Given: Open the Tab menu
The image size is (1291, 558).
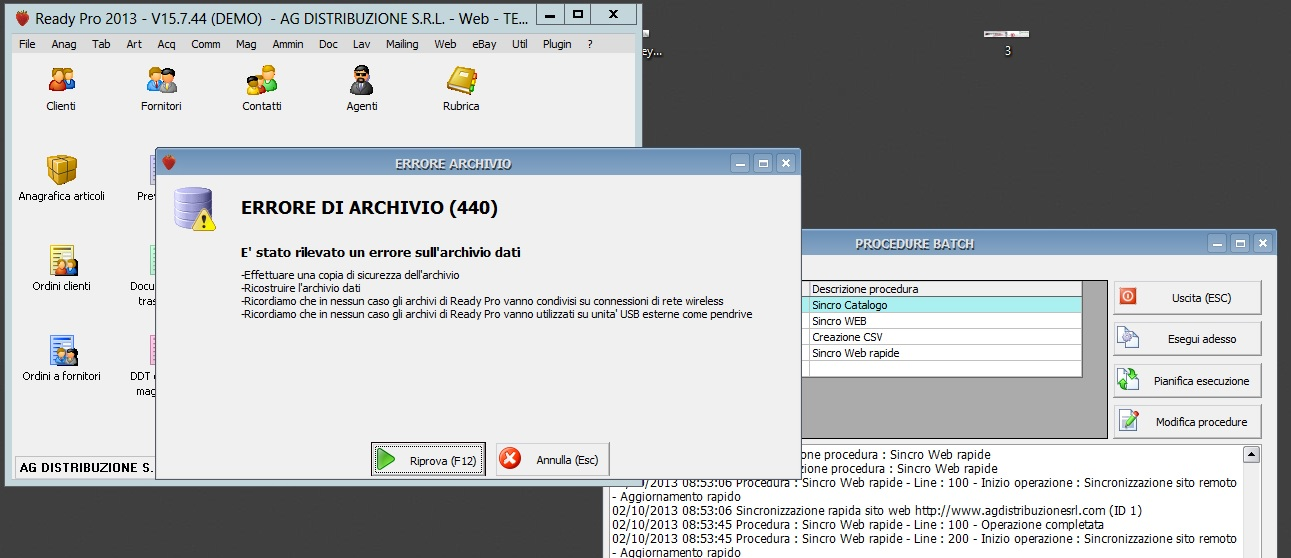Looking at the screenshot, I should click(101, 44).
